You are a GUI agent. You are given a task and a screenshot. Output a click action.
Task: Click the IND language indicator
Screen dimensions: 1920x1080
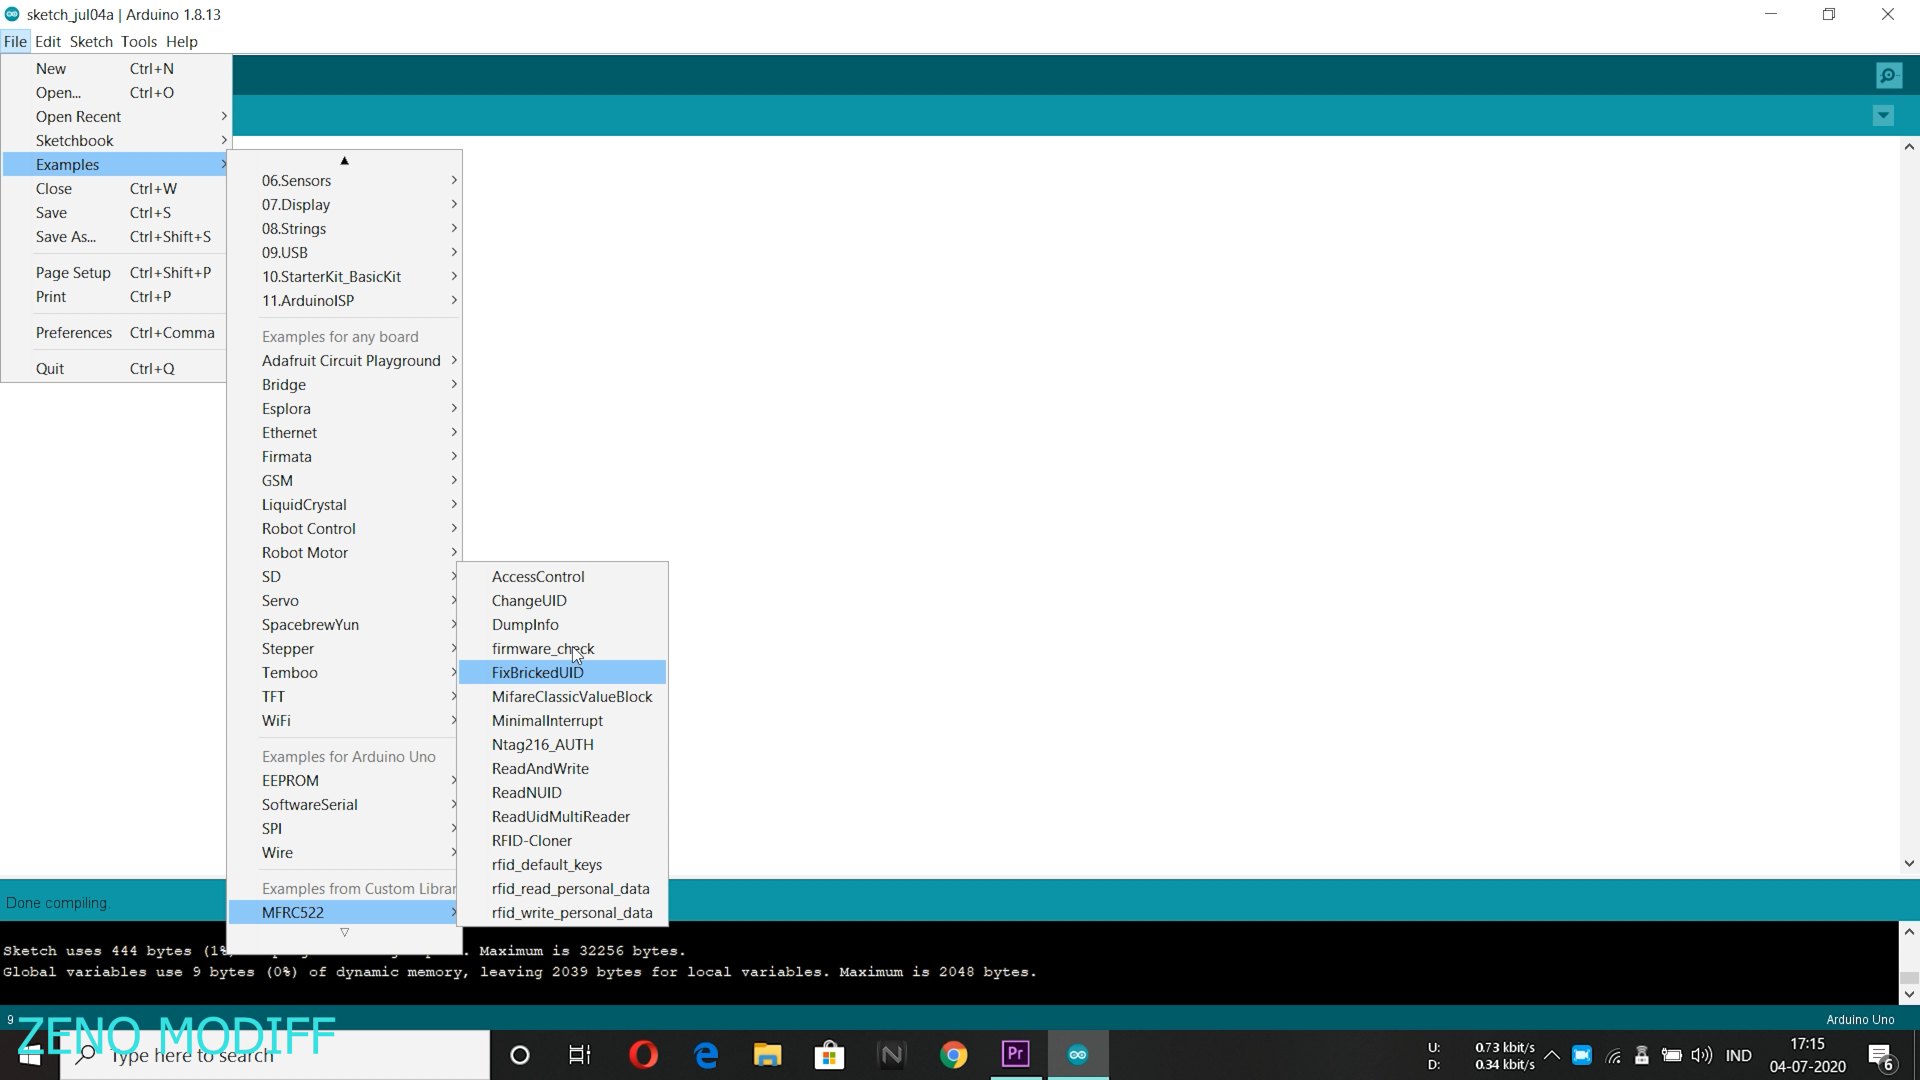click(x=1739, y=1055)
